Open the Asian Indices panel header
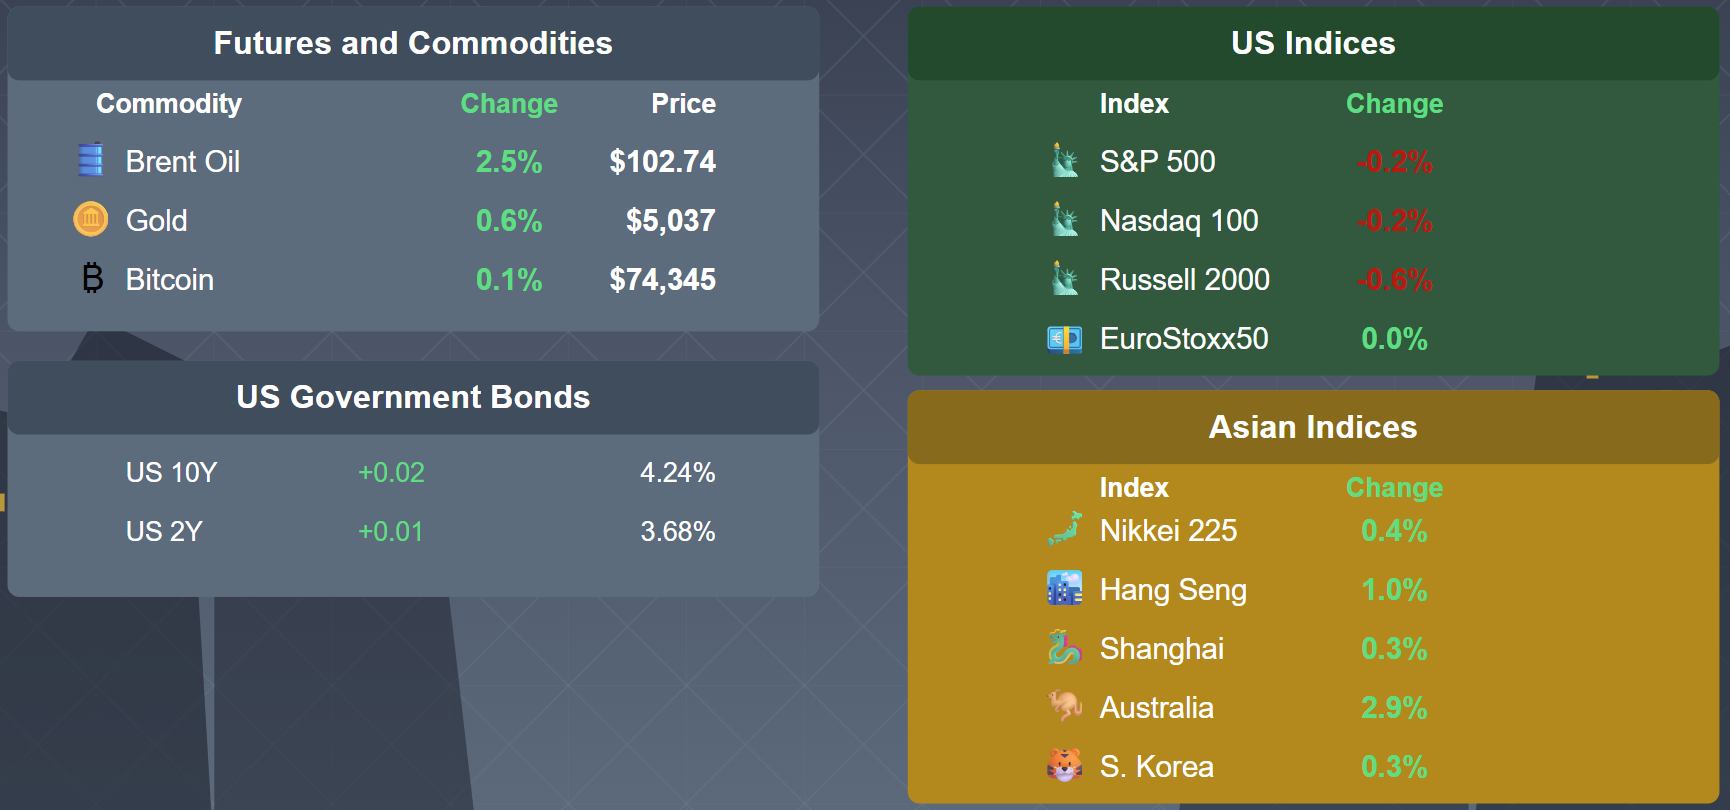1730x810 pixels. (x=1313, y=427)
